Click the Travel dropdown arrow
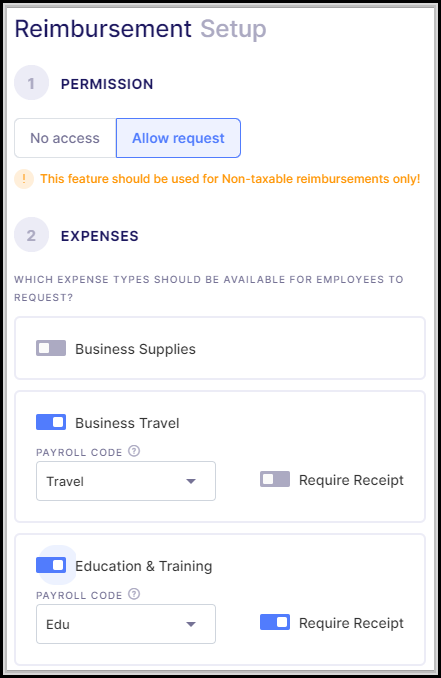 (191, 481)
